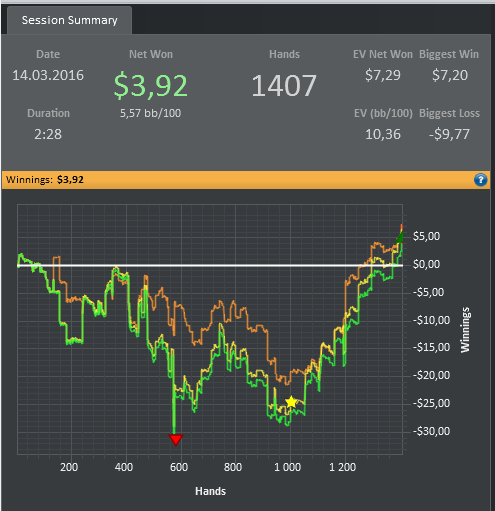Open the Session Summary tab
495x511 pixels.
[x=69, y=20]
